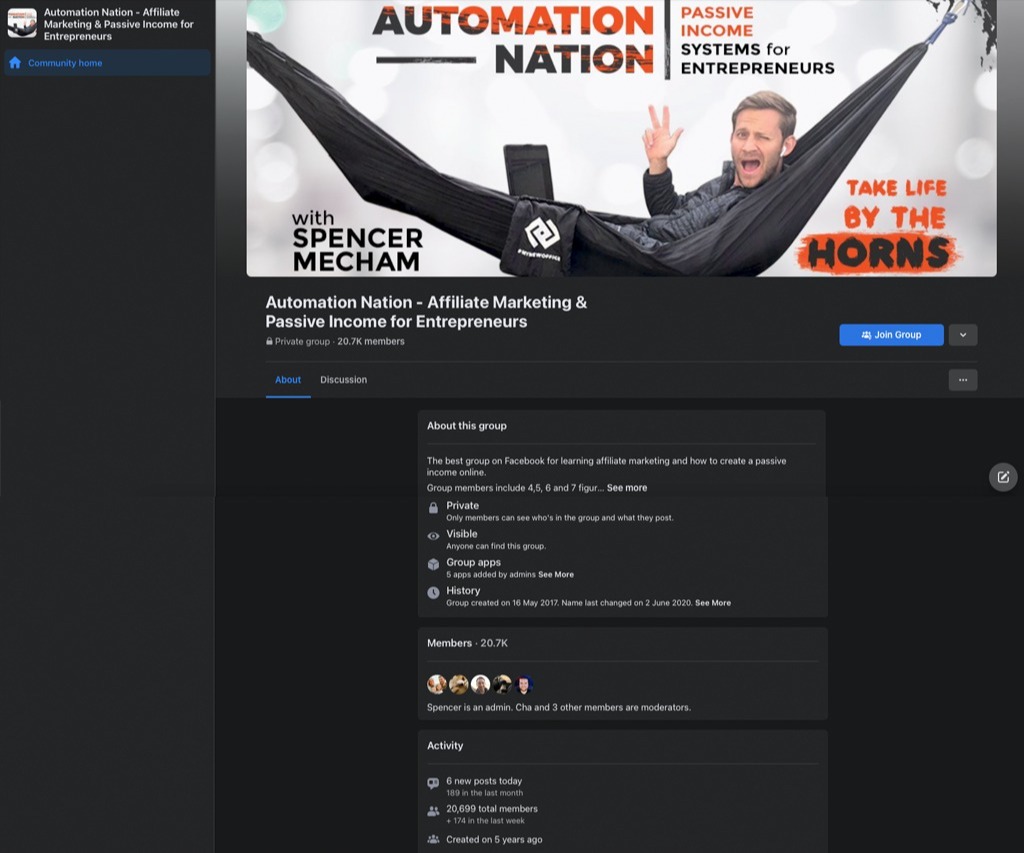
Task: Click the group name in the left sidebar
Action: pos(119,24)
